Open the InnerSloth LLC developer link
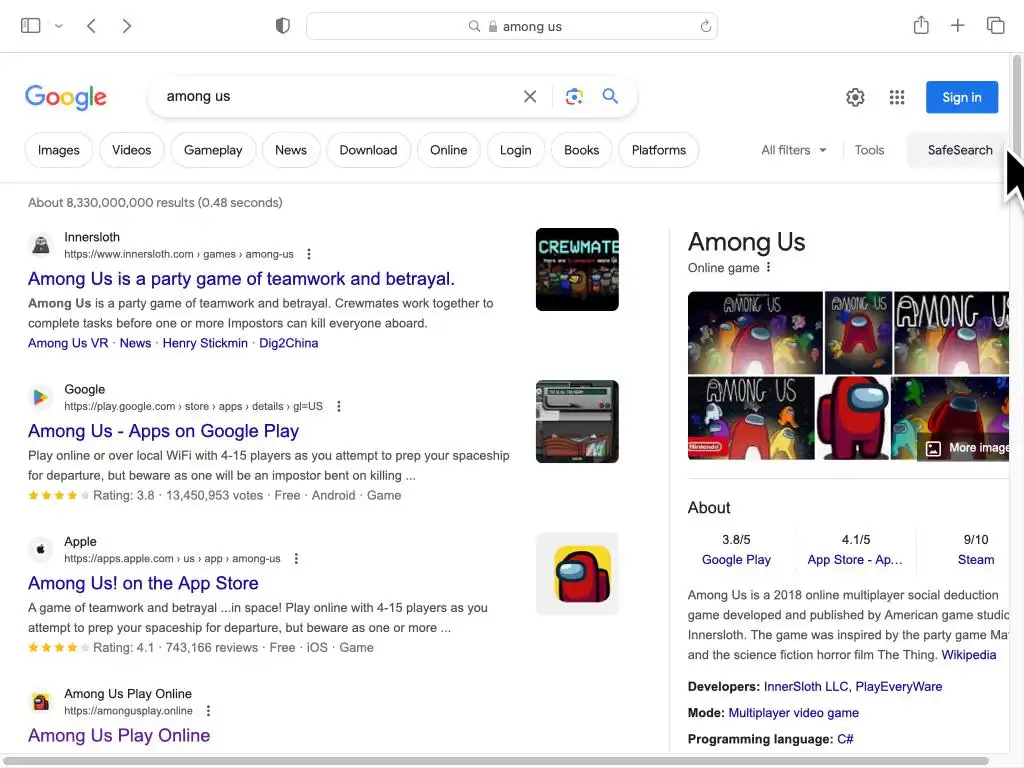Viewport: 1024px width, 768px height. (x=806, y=686)
